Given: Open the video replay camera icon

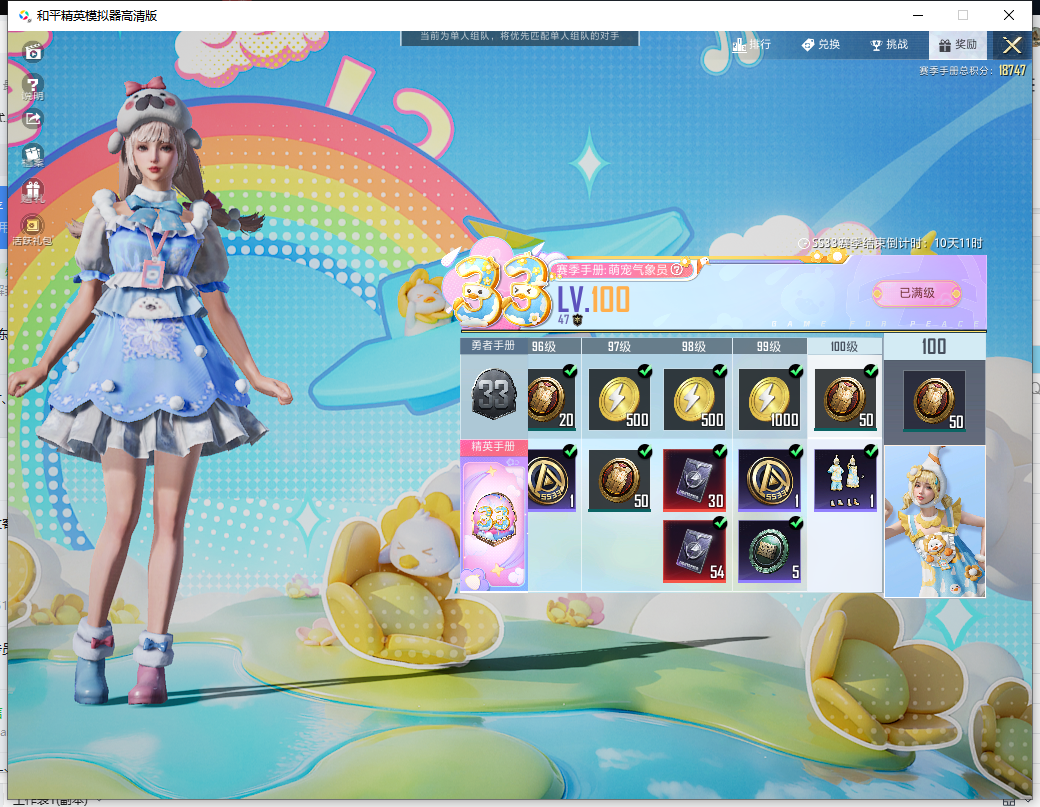Looking at the screenshot, I should (x=33, y=51).
